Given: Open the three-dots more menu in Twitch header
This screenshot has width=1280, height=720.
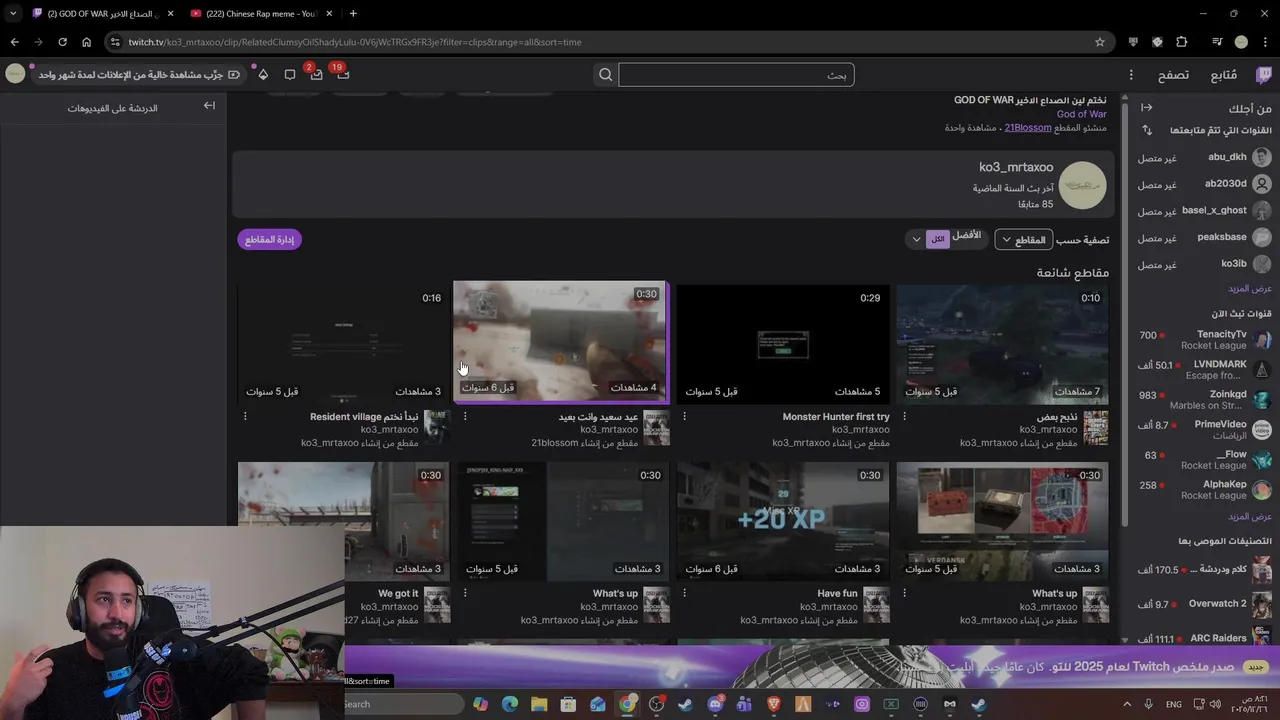Looking at the screenshot, I should (1131, 75).
